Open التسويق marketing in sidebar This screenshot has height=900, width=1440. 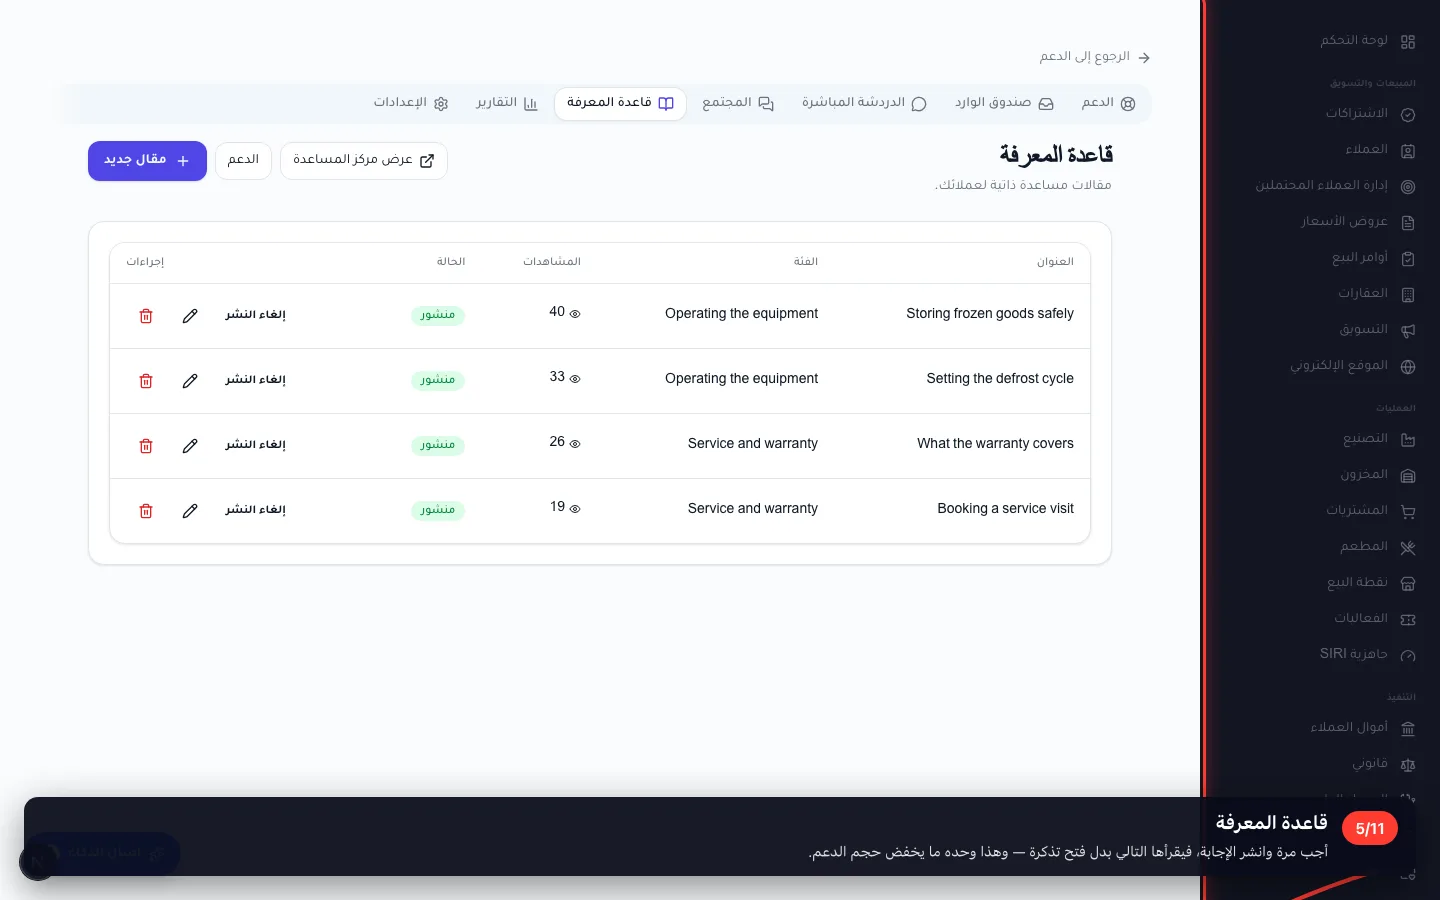pos(1377,330)
